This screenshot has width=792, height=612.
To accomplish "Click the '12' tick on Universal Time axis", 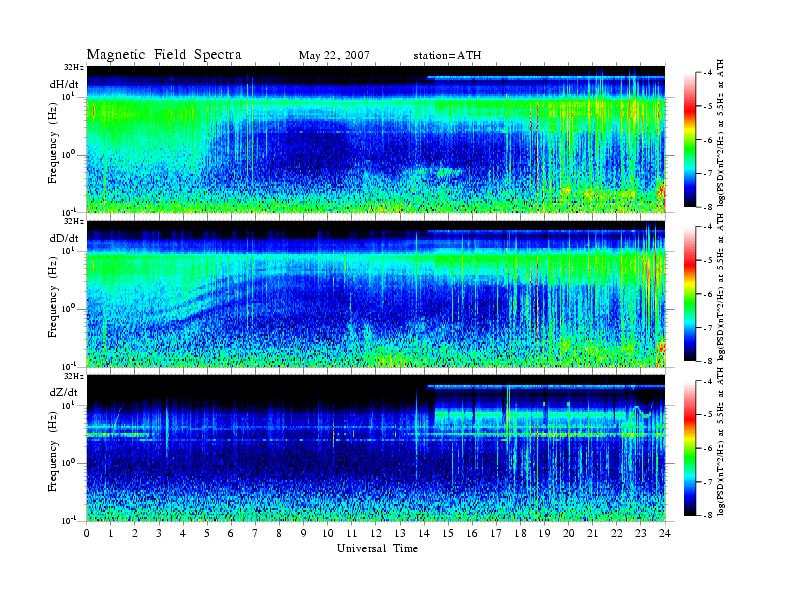I will pyautogui.click(x=376, y=533).
